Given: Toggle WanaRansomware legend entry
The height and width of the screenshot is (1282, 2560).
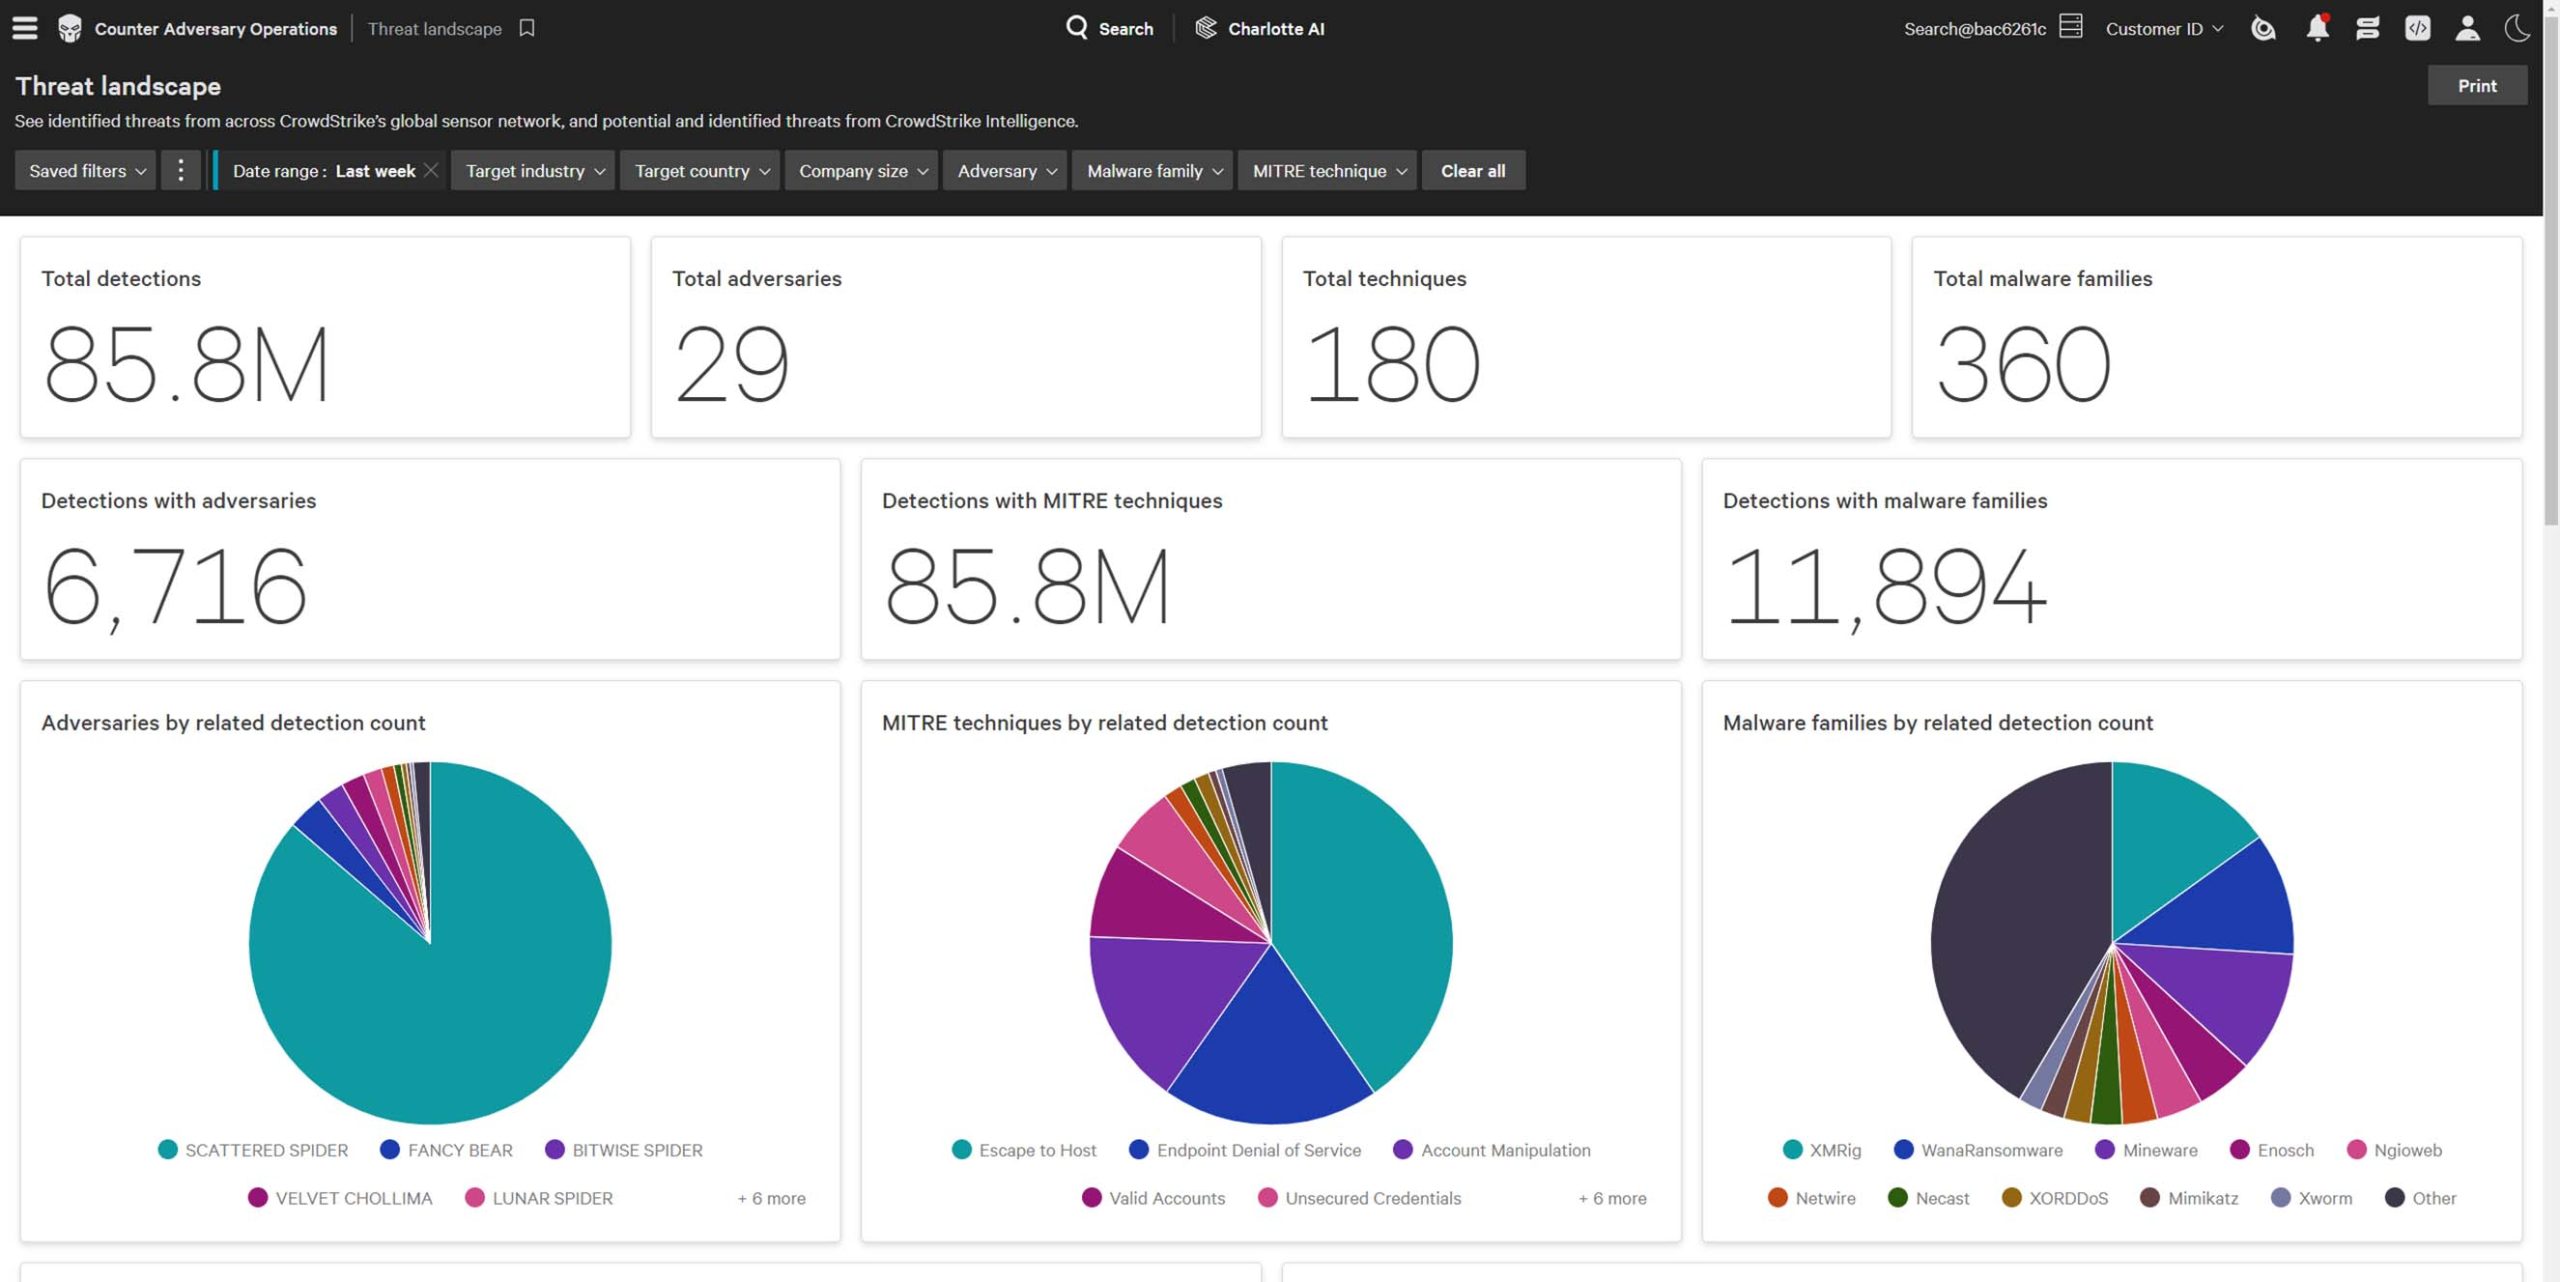Looking at the screenshot, I should pyautogui.click(x=1978, y=1149).
